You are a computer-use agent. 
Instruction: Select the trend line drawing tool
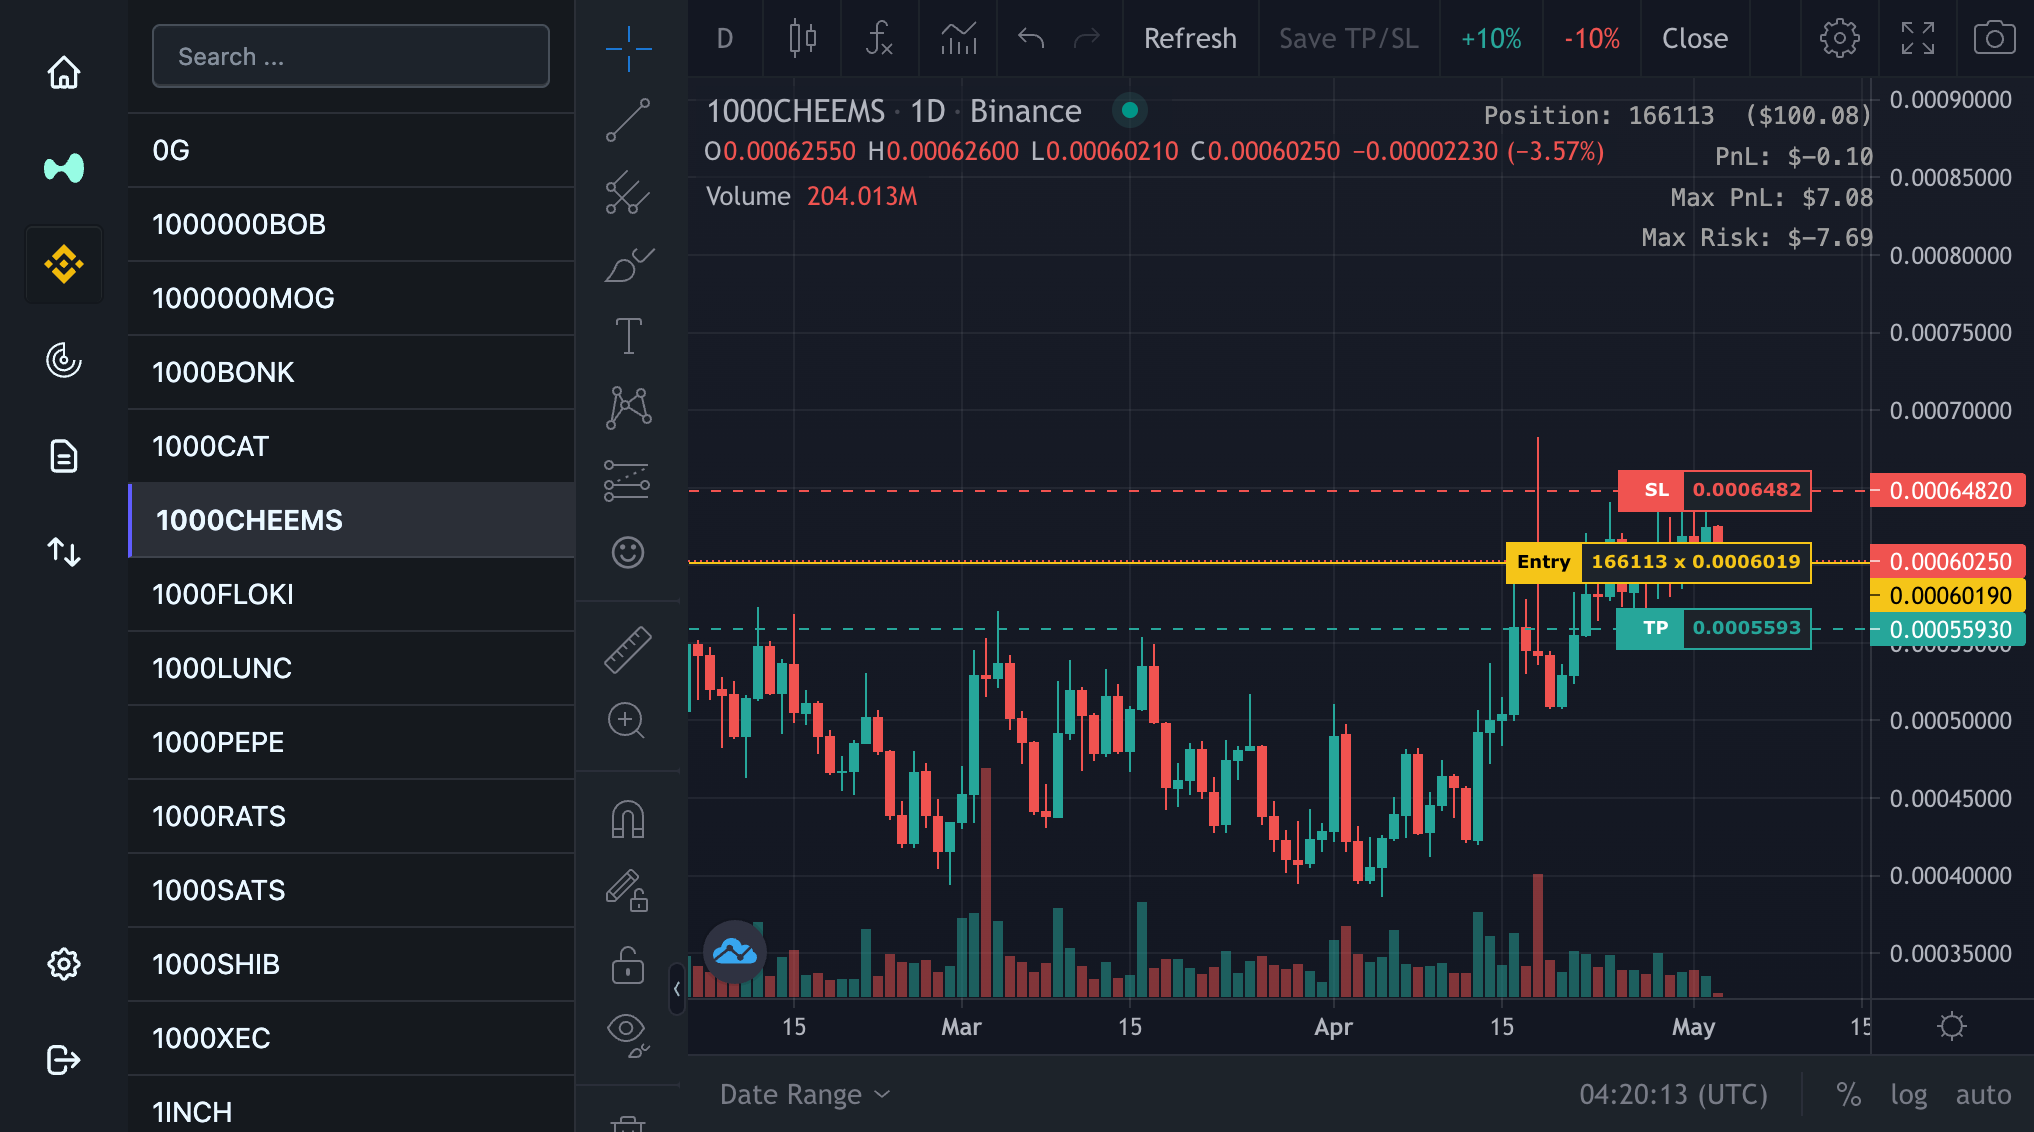pyautogui.click(x=628, y=120)
